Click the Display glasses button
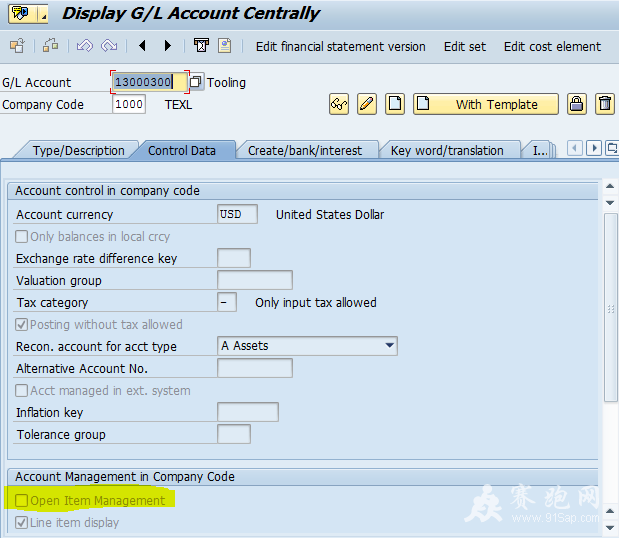 [339, 104]
